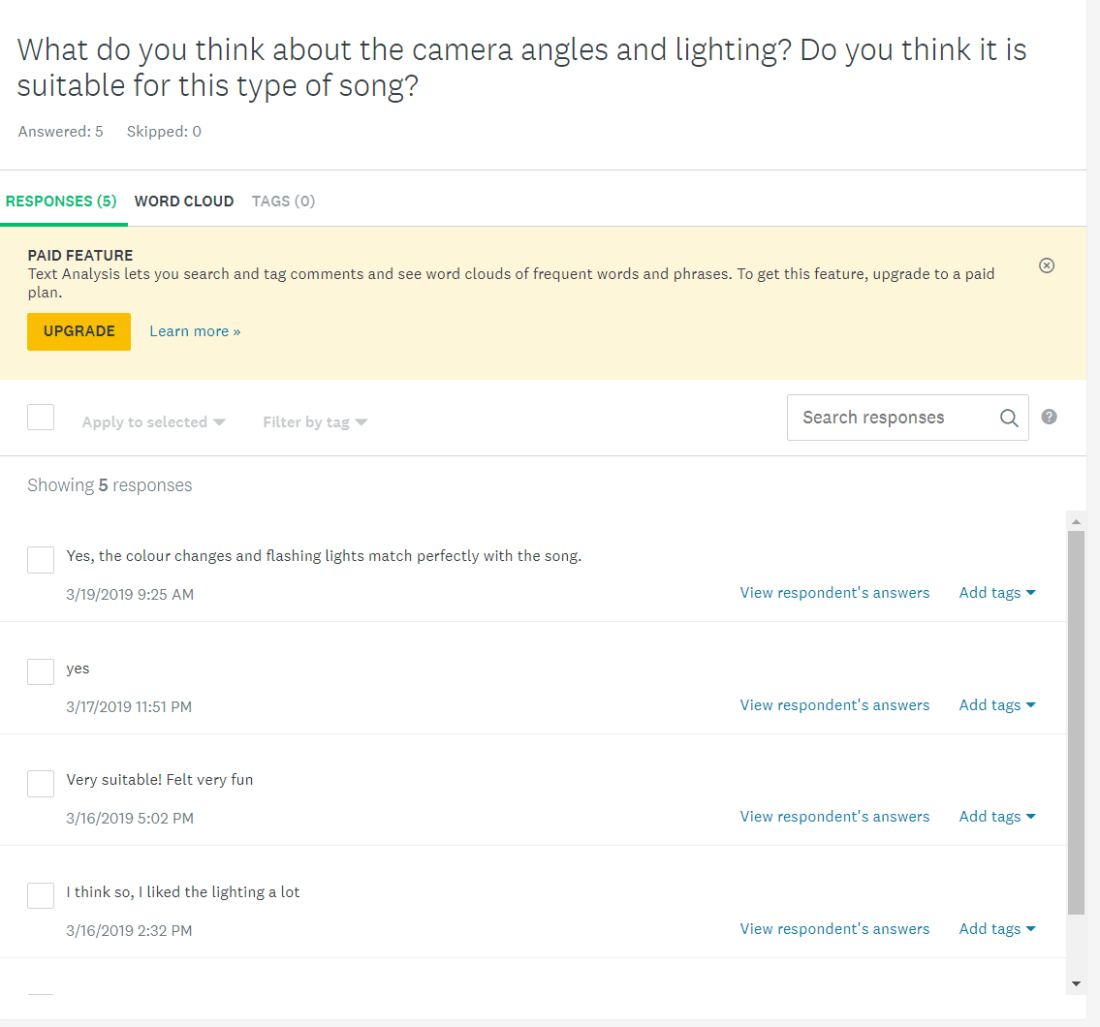Viewport: 1100px width, 1027px height.
Task: Expand the 'Apply to selected' dropdown
Action: point(153,422)
